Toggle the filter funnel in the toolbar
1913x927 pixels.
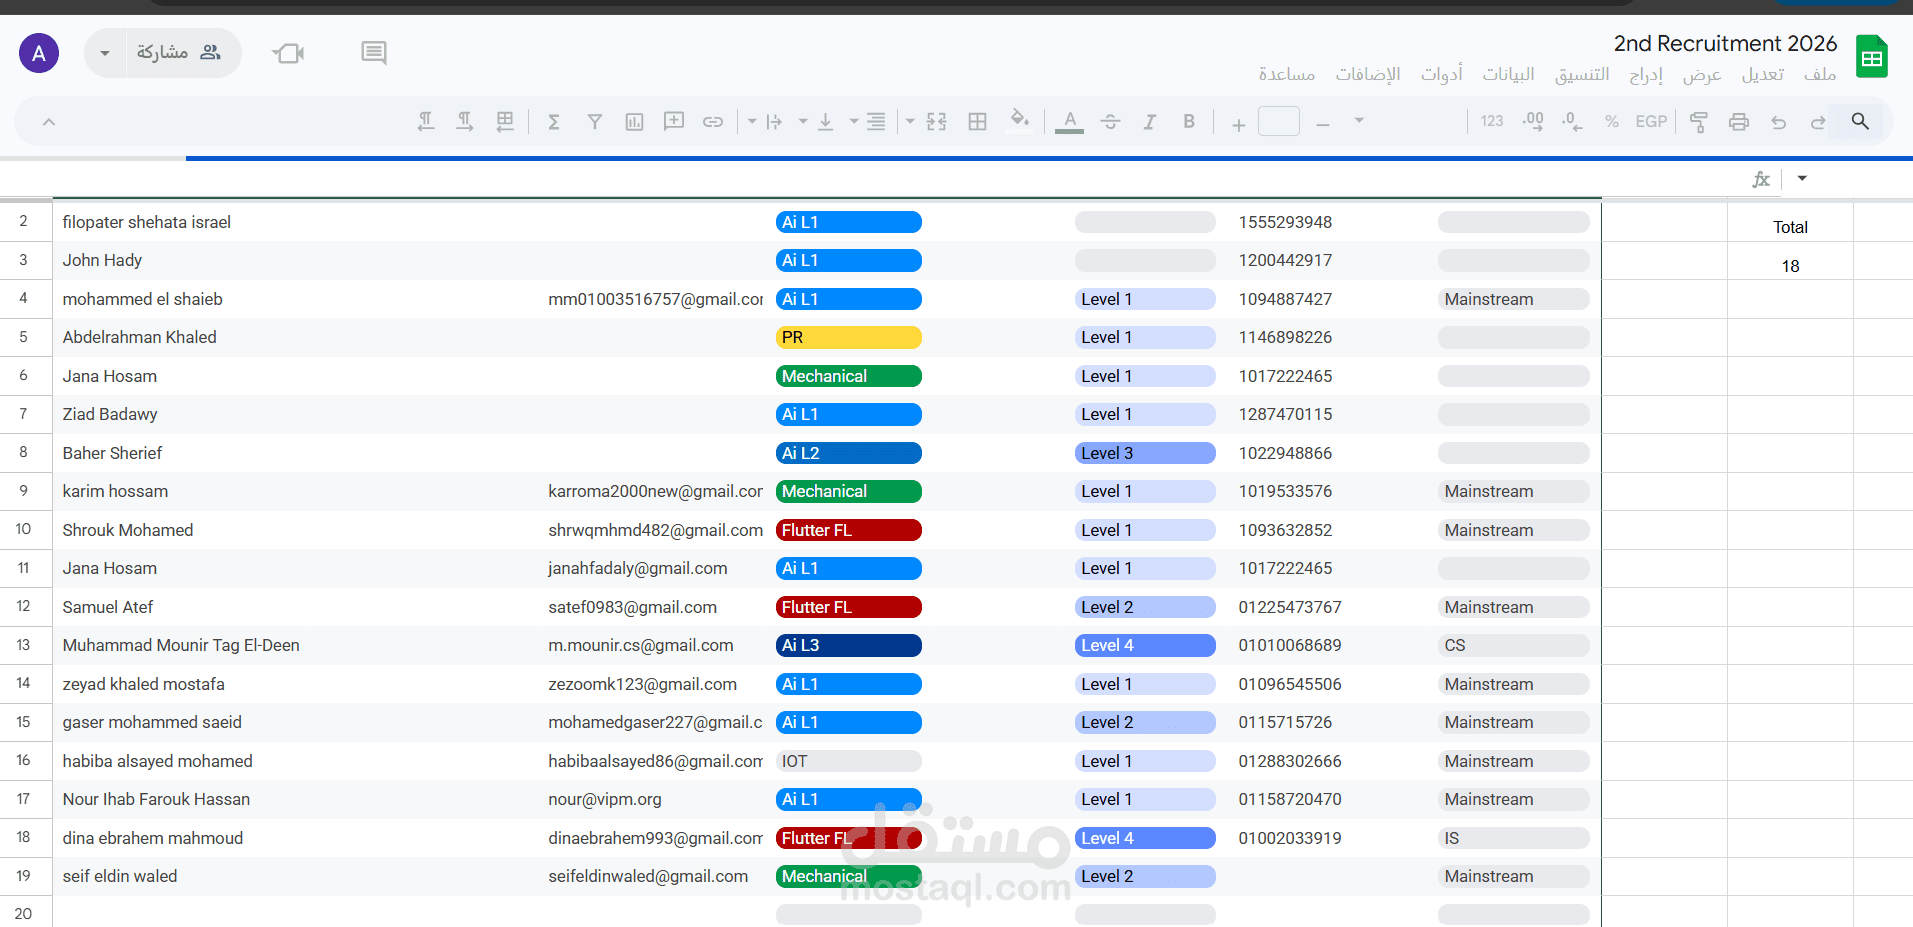594,121
